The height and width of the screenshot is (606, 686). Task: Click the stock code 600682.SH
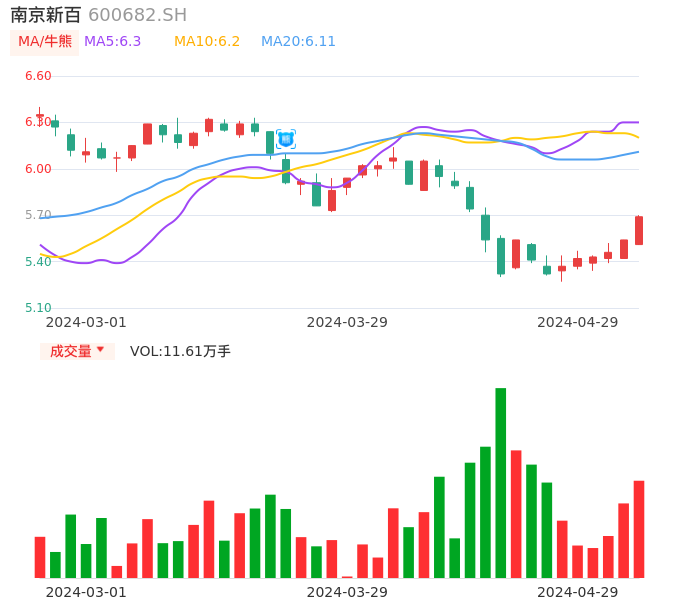point(137,15)
